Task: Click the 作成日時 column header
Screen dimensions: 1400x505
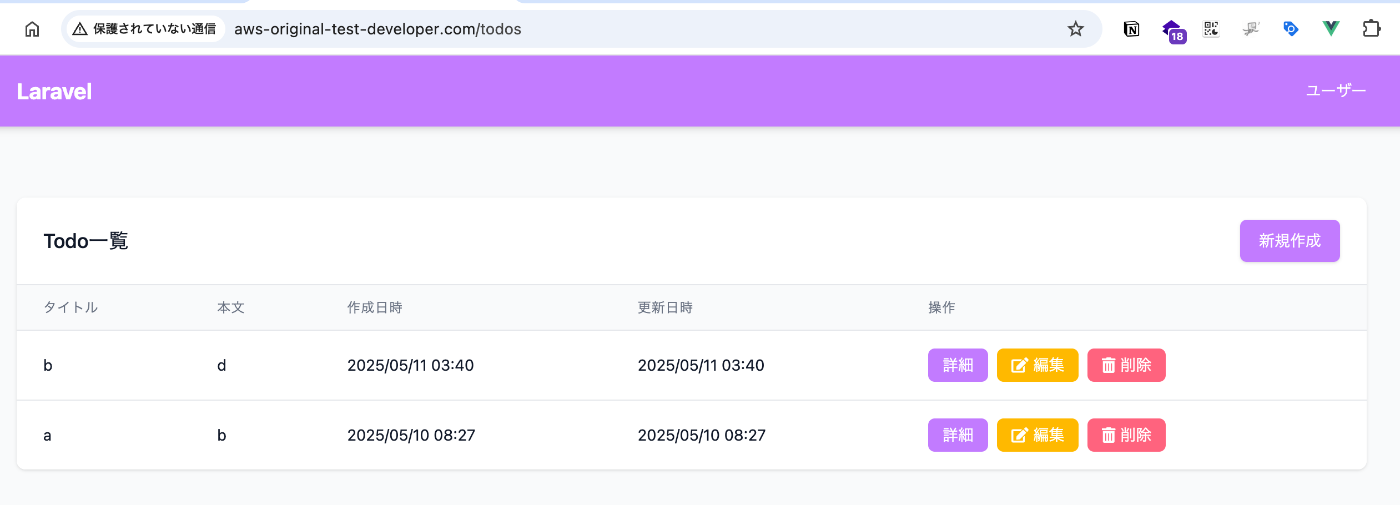Action: 375,307
